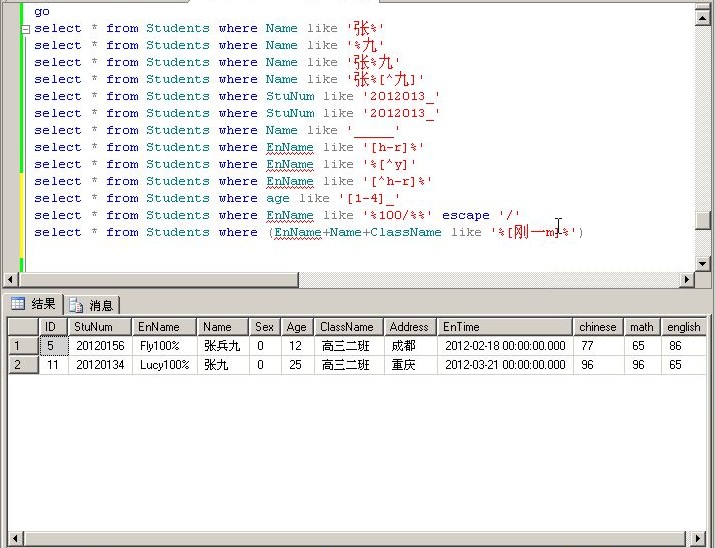Click the Fly100% EnName cell
The image size is (716, 548).
click(164, 346)
